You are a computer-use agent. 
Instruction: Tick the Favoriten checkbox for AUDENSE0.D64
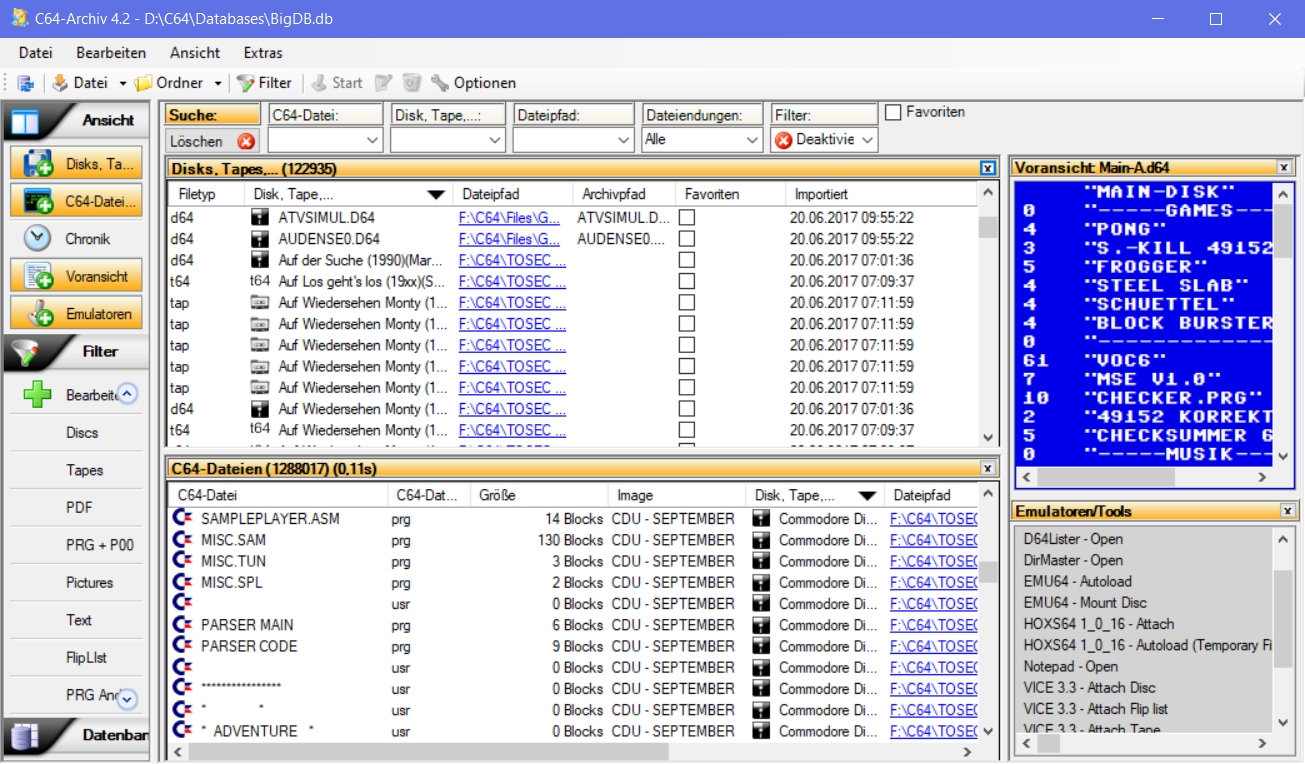[x=687, y=239]
